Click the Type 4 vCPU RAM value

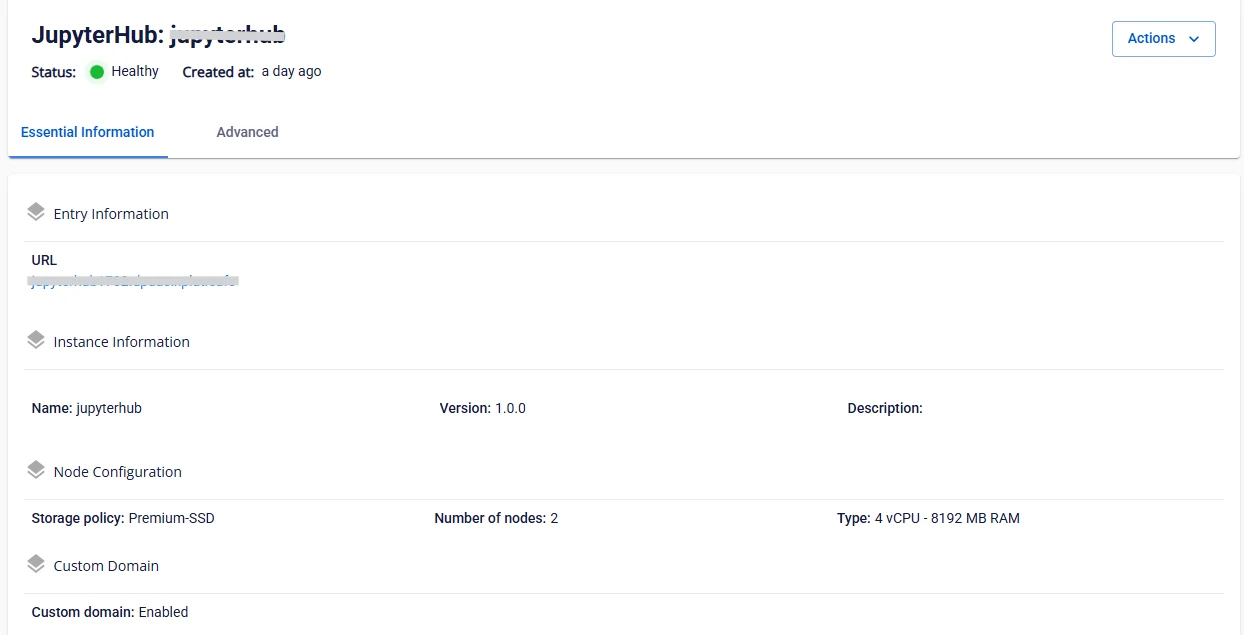[x=947, y=518]
